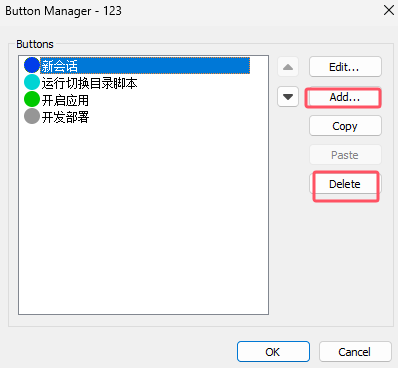Open the Edit... dialog for the selected button
This screenshot has width=398, height=368.
click(x=345, y=67)
